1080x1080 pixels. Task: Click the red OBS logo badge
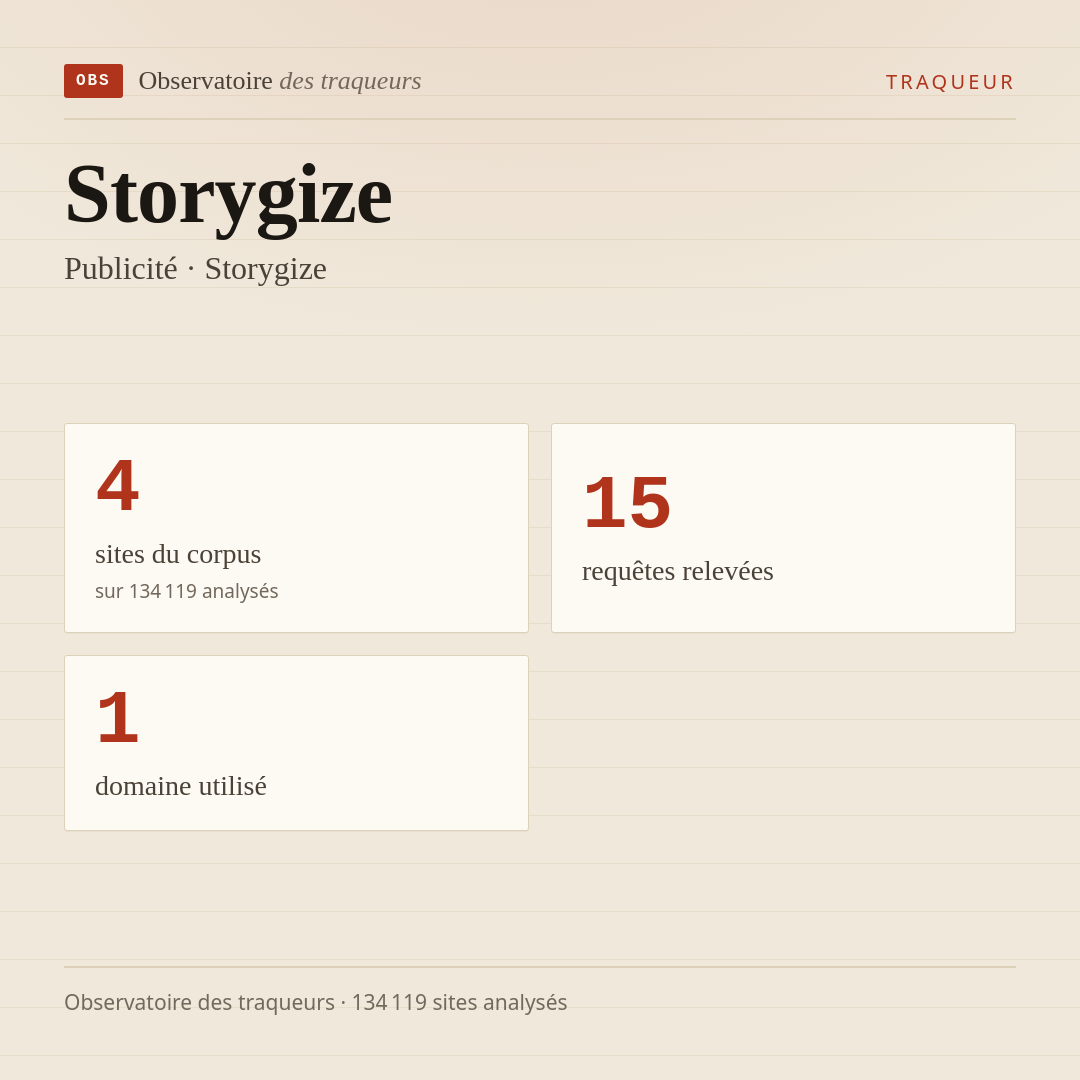tap(93, 81)
